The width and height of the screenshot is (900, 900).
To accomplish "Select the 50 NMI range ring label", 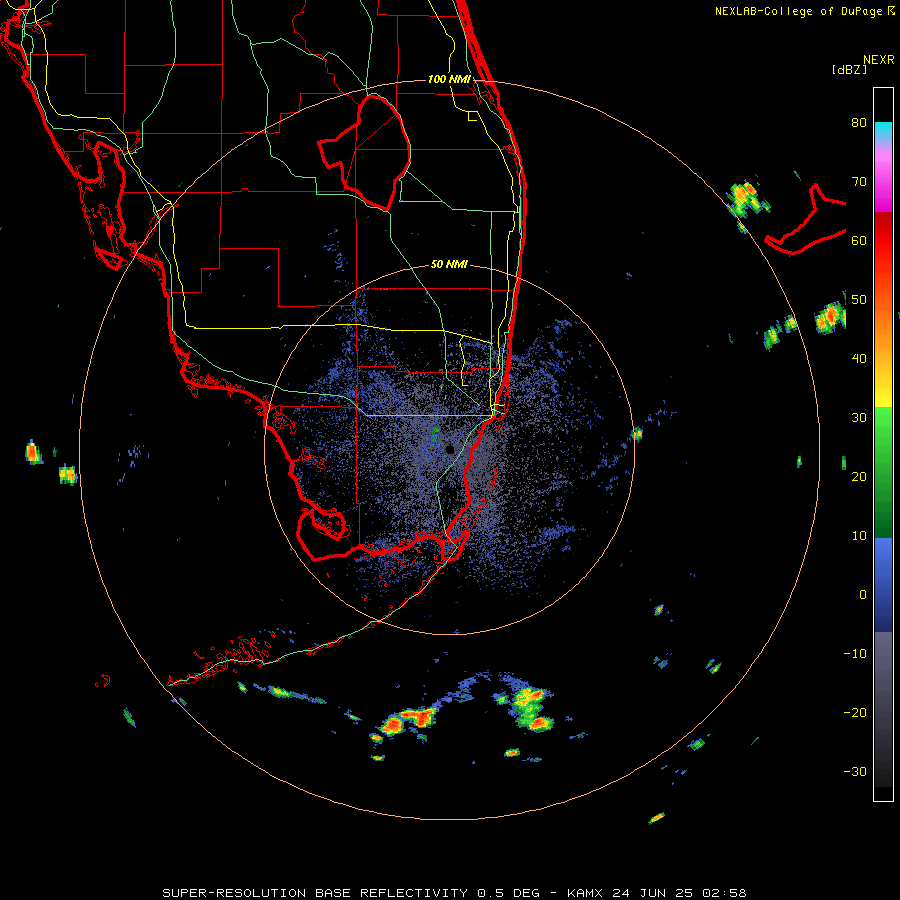I will coord(449,265).
